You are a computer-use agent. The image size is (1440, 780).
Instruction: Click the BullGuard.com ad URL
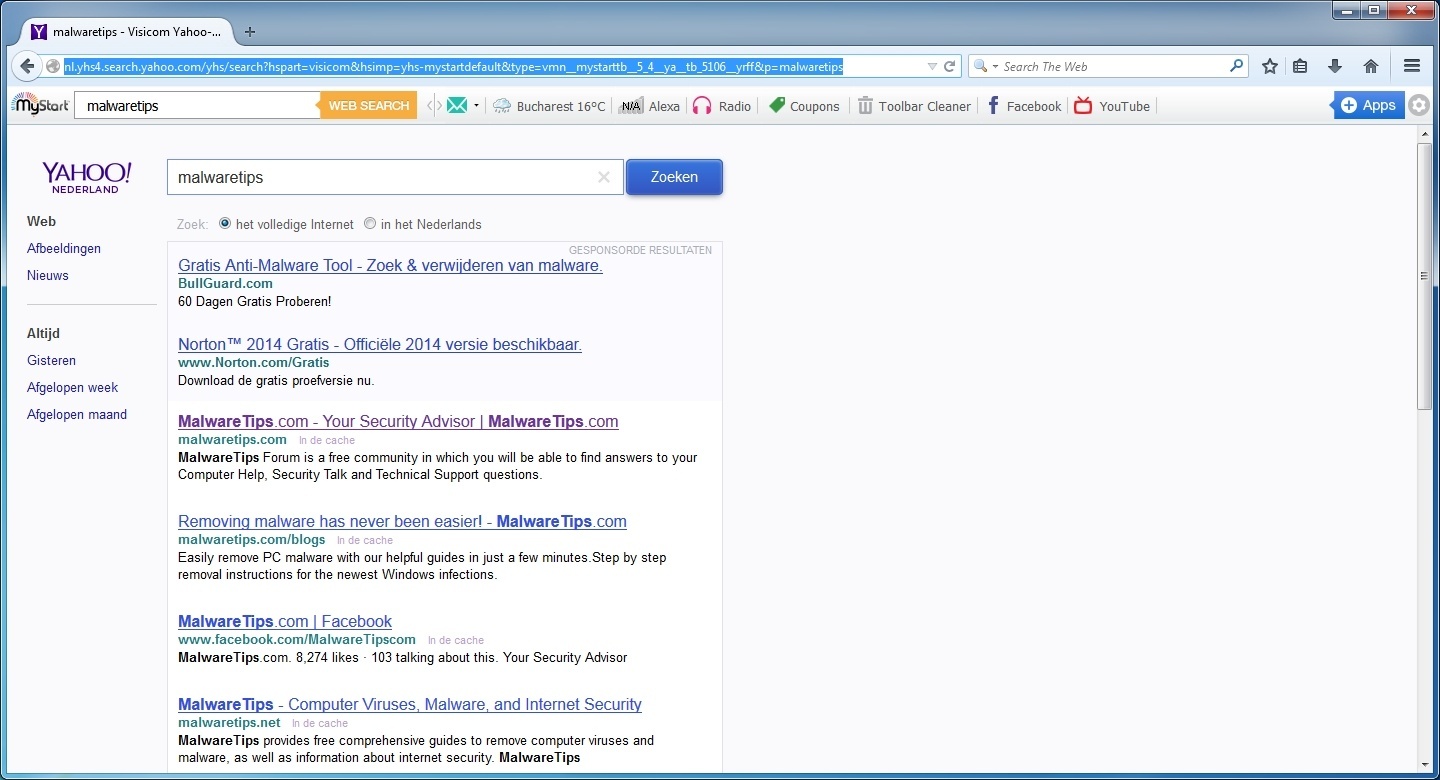pos(225,283)
